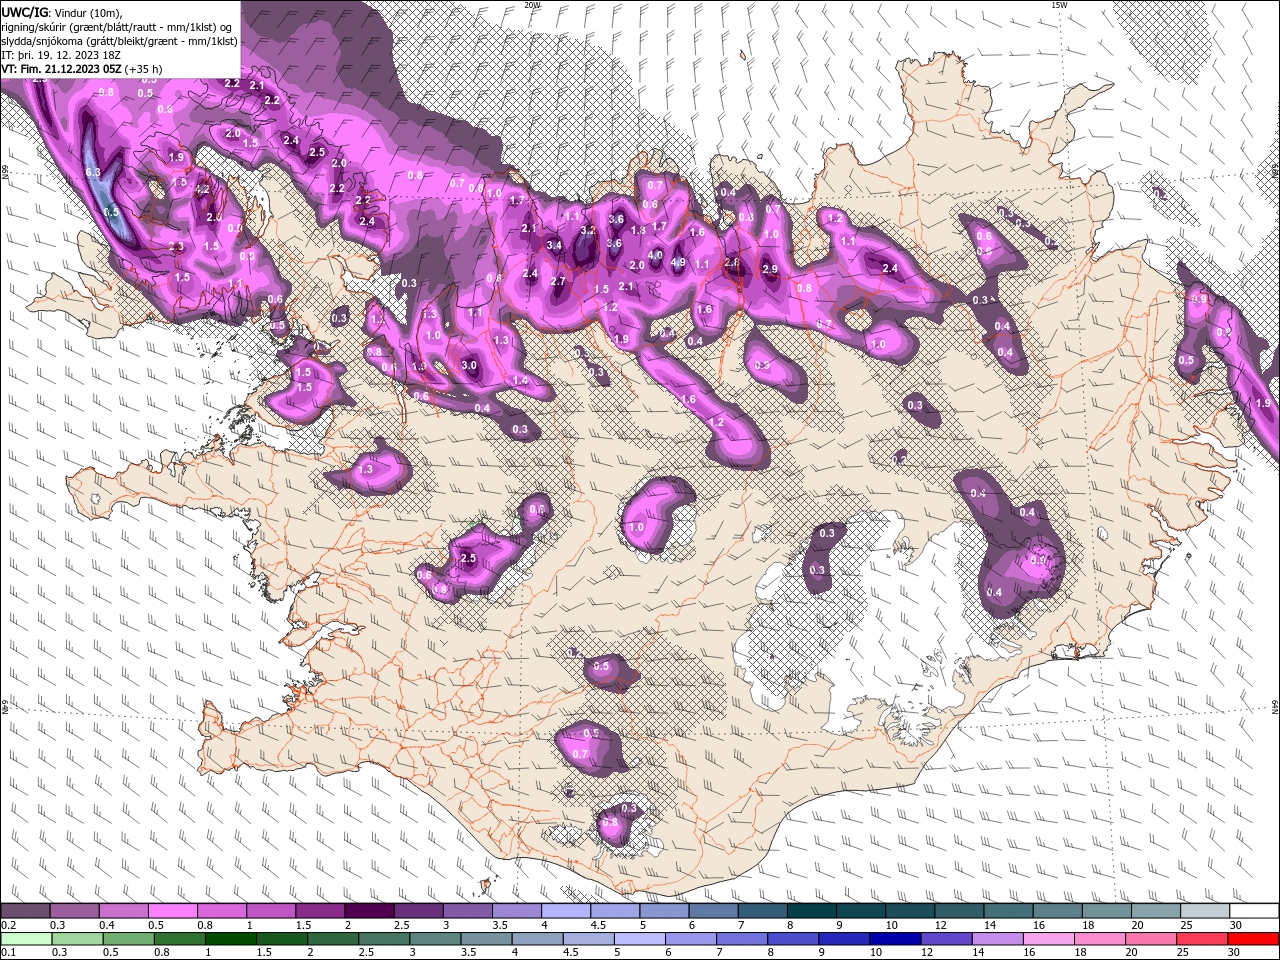Click the '15W' longitude label at top
Screen dimensions: 1280x960
[1059, 5]
